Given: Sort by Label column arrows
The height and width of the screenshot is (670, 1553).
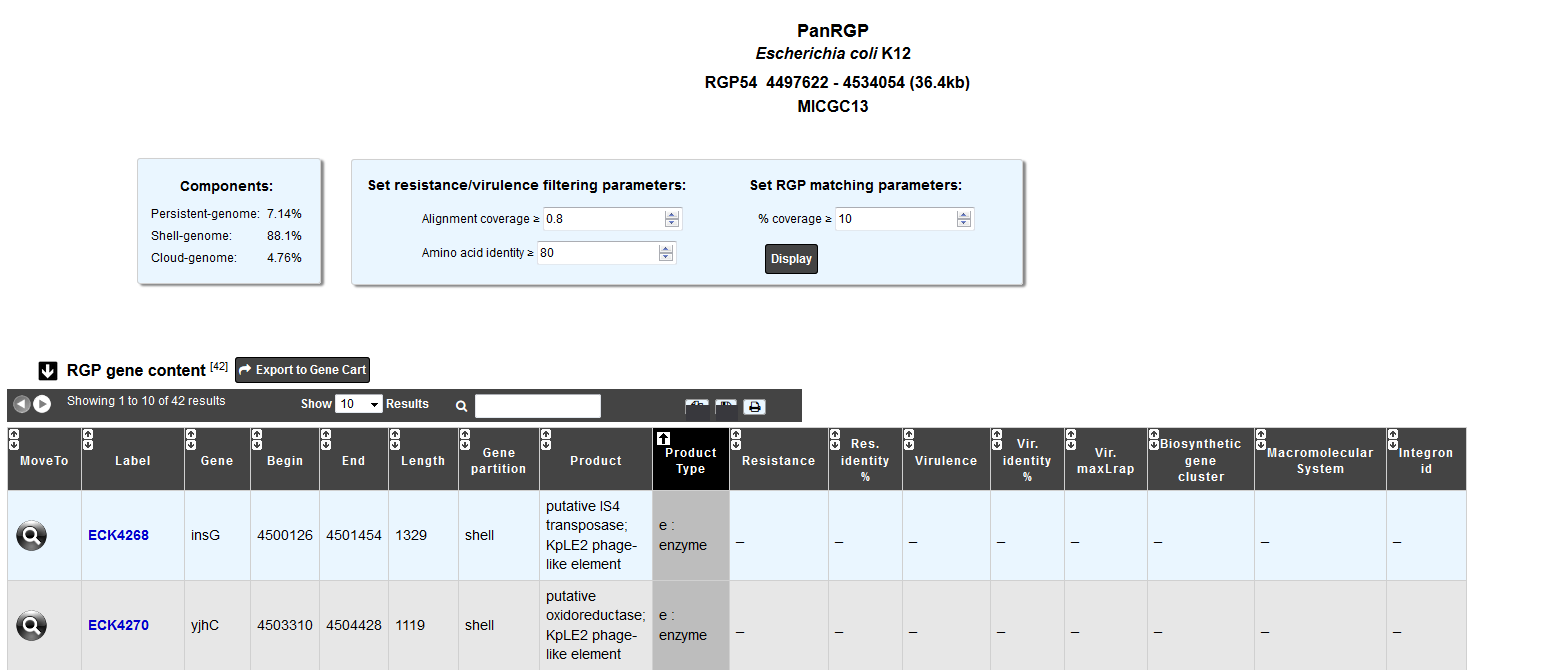Looking at the screenshot, I should click(88, 439).
